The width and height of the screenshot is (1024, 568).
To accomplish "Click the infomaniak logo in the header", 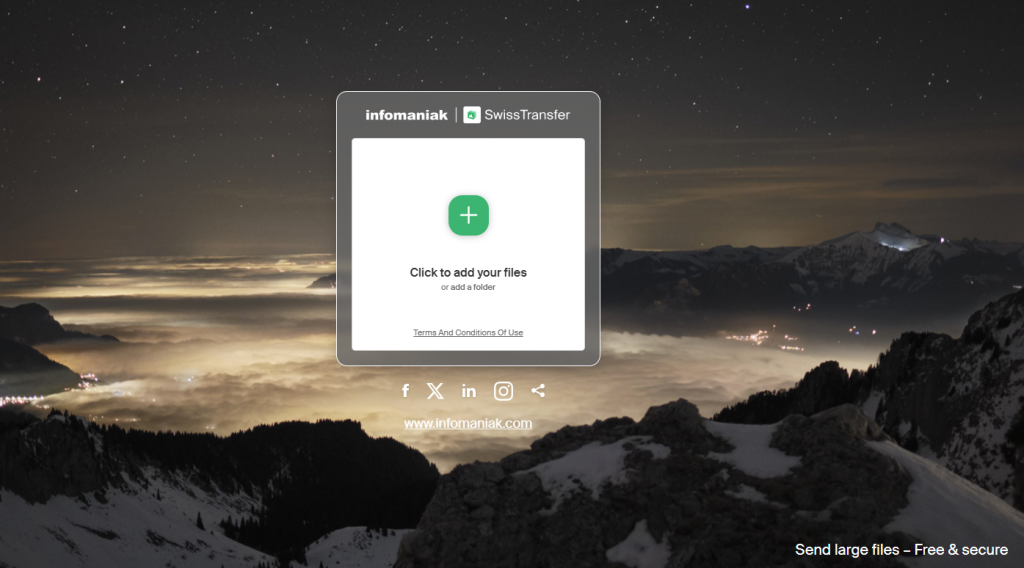I will click(406, 115).
